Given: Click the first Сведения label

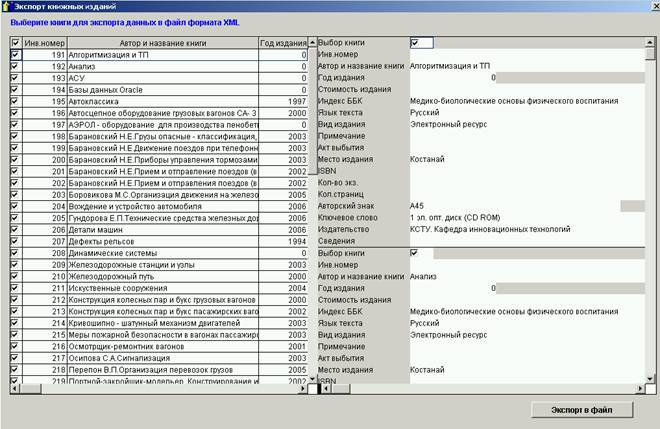Looking at the screenshot, I should (336, 241).
